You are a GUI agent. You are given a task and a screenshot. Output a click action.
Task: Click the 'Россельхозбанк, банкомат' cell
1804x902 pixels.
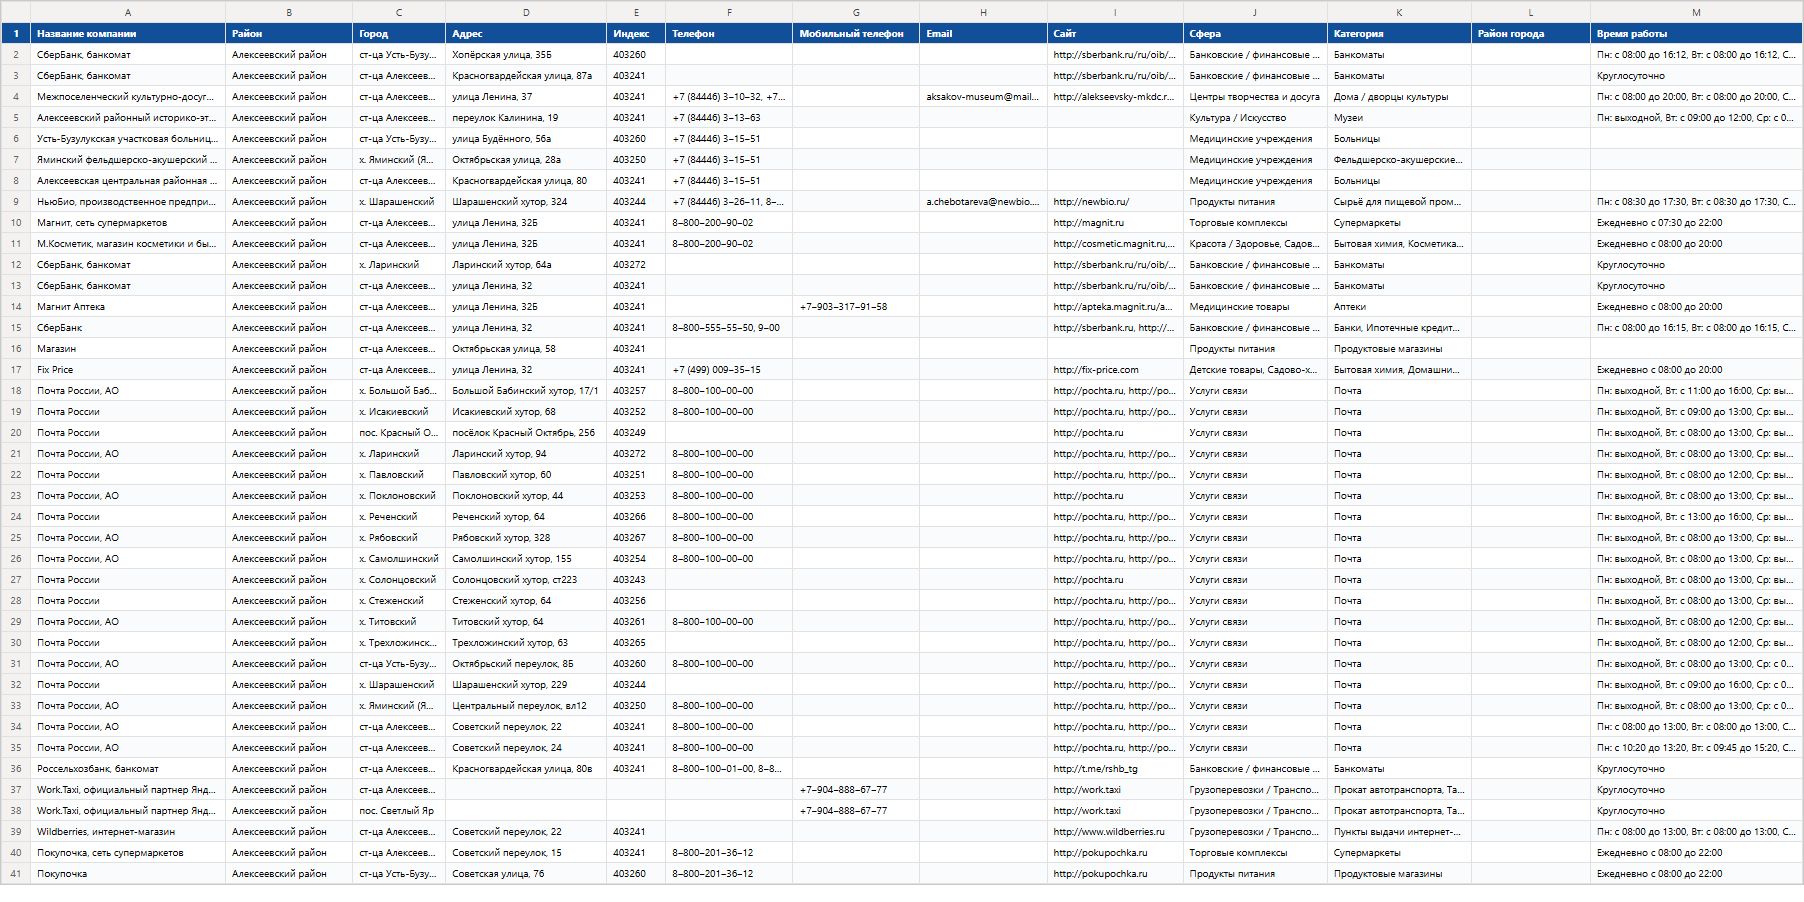click(x=128, y=769)
